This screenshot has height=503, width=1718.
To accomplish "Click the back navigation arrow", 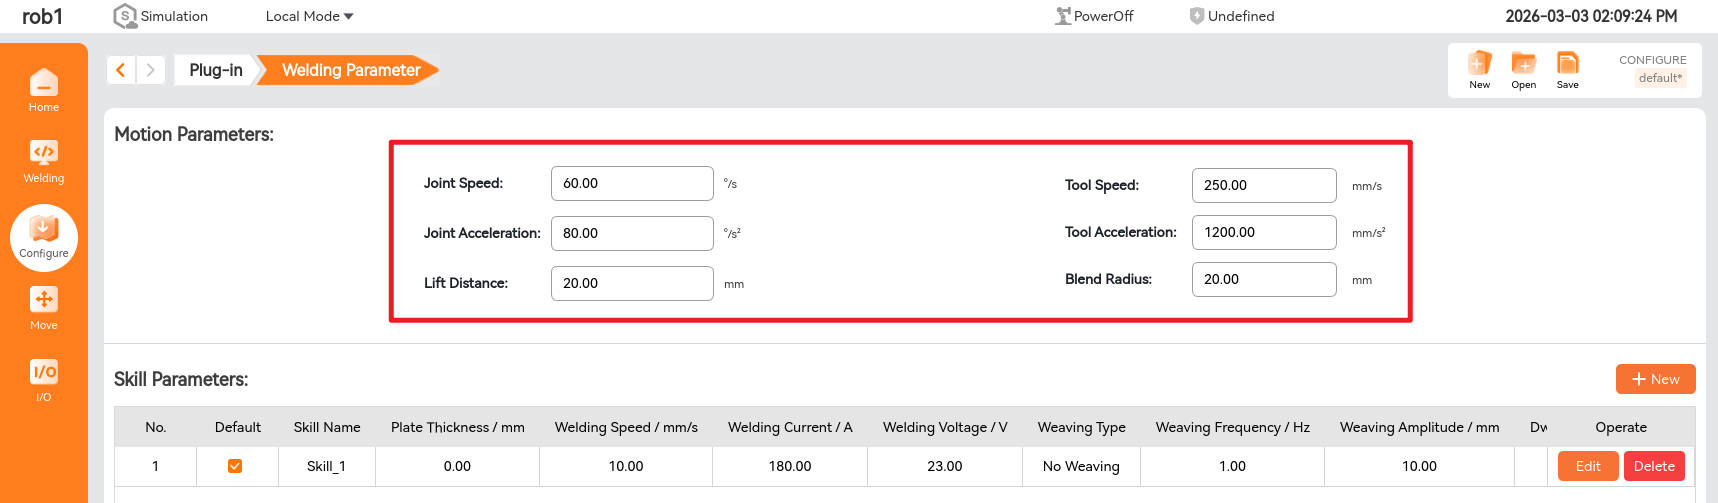I will pos(121,70).
